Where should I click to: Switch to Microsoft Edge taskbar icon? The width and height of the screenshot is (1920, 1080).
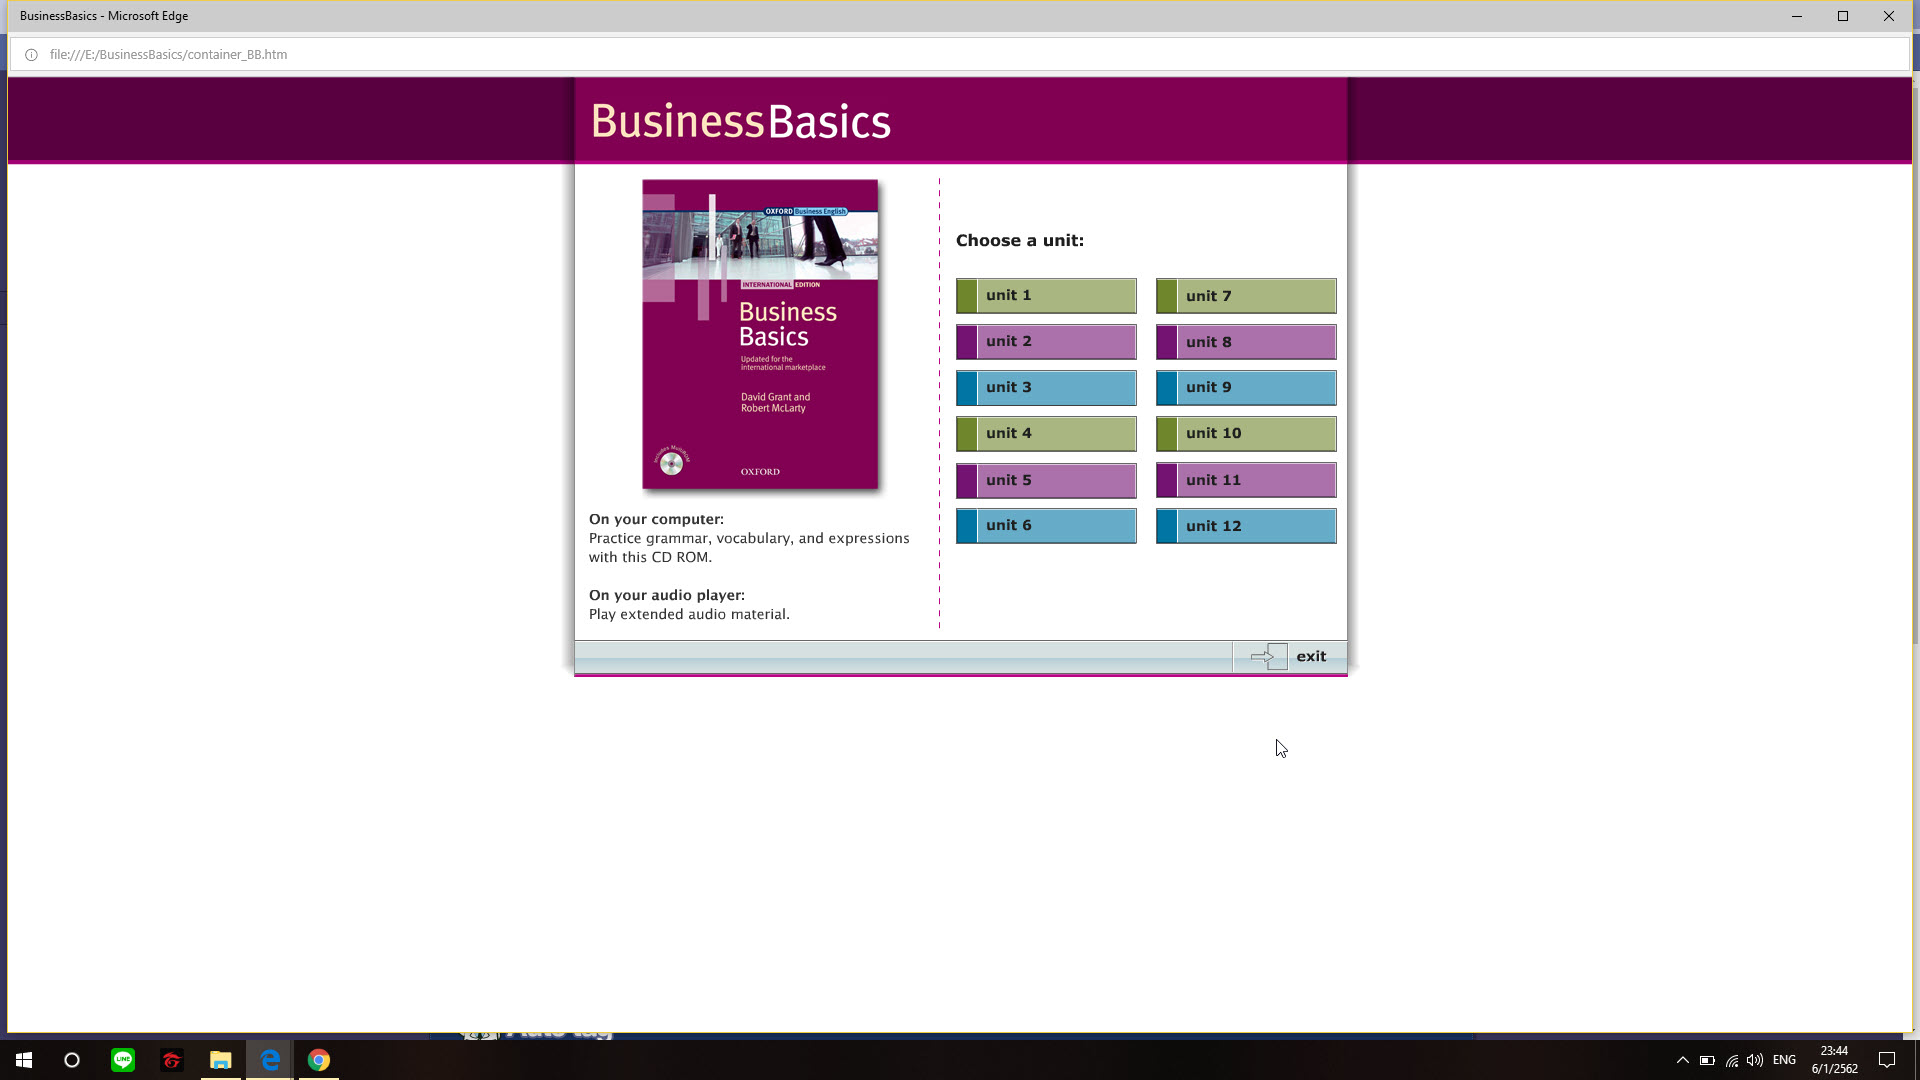[x=270, y=1060]
